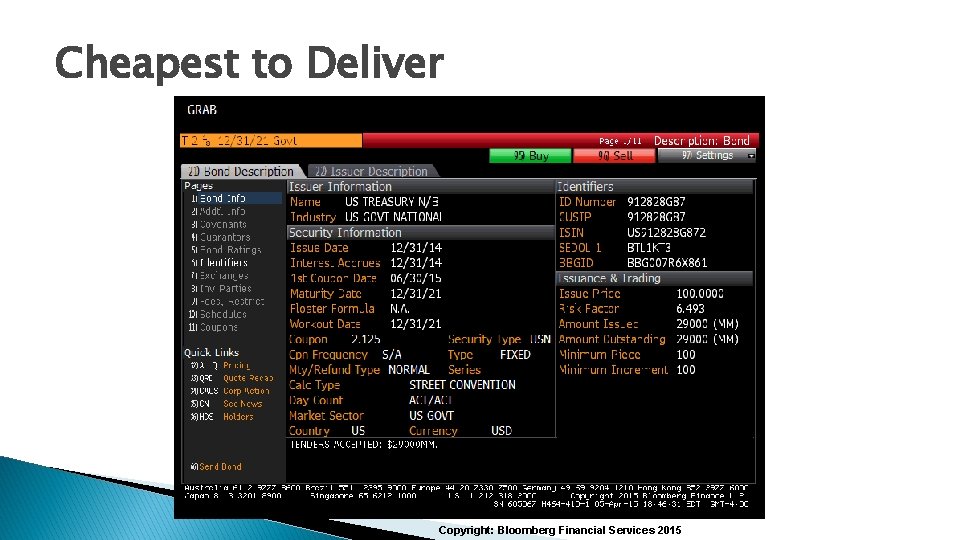The width and height of the screenshot is (960, 540).
Task: Click the BBGID value BBG007R6X861
Action: coord(667,263)
